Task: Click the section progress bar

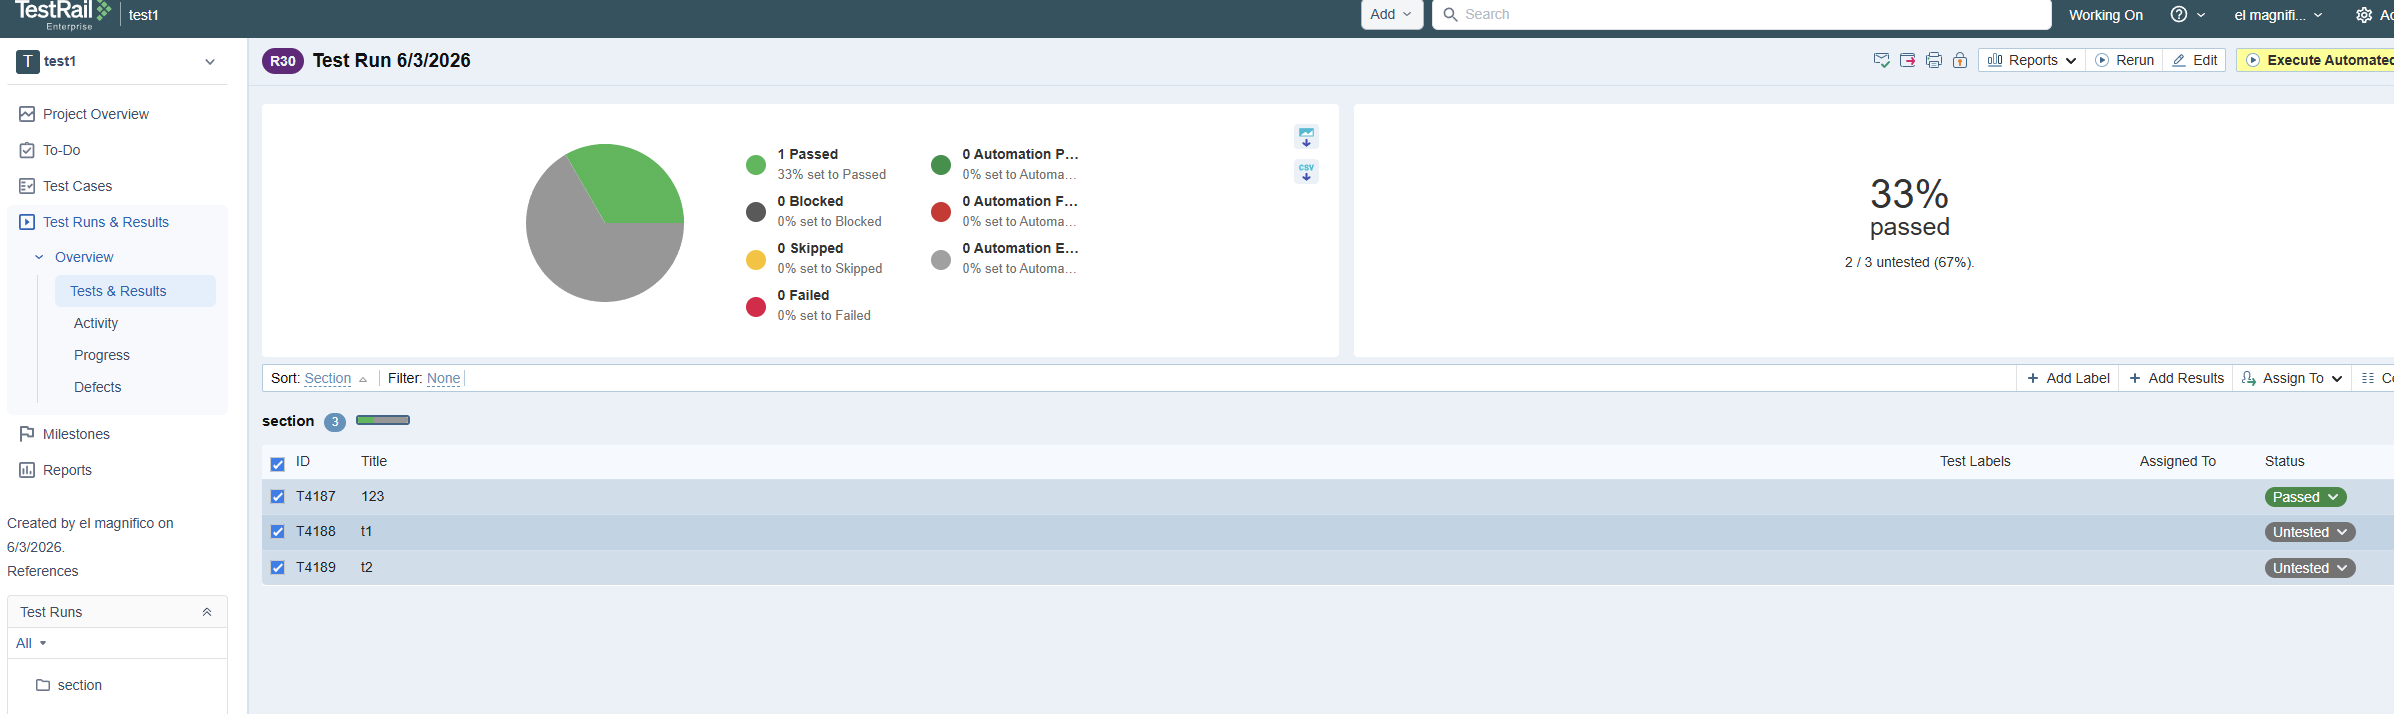Action: click(383, 420)
